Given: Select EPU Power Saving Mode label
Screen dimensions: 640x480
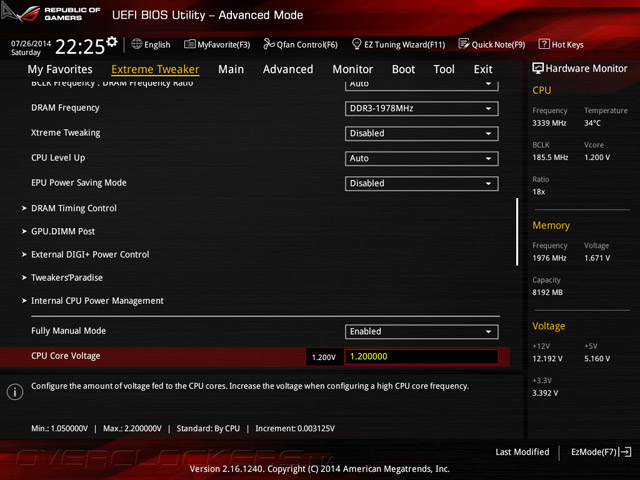Looking at the screenshot, I should coord(79,183).
